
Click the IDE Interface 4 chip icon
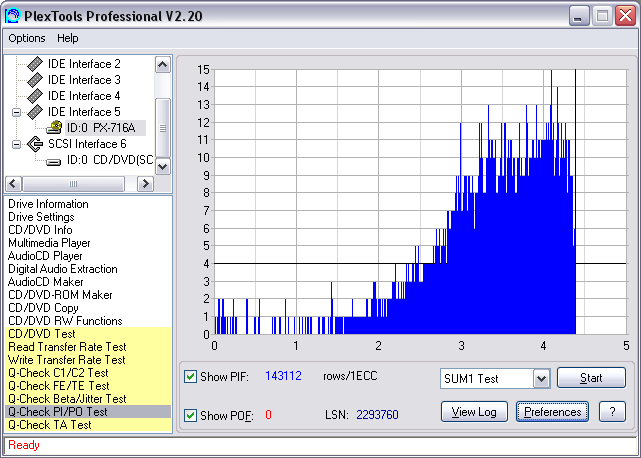[35, 96]
